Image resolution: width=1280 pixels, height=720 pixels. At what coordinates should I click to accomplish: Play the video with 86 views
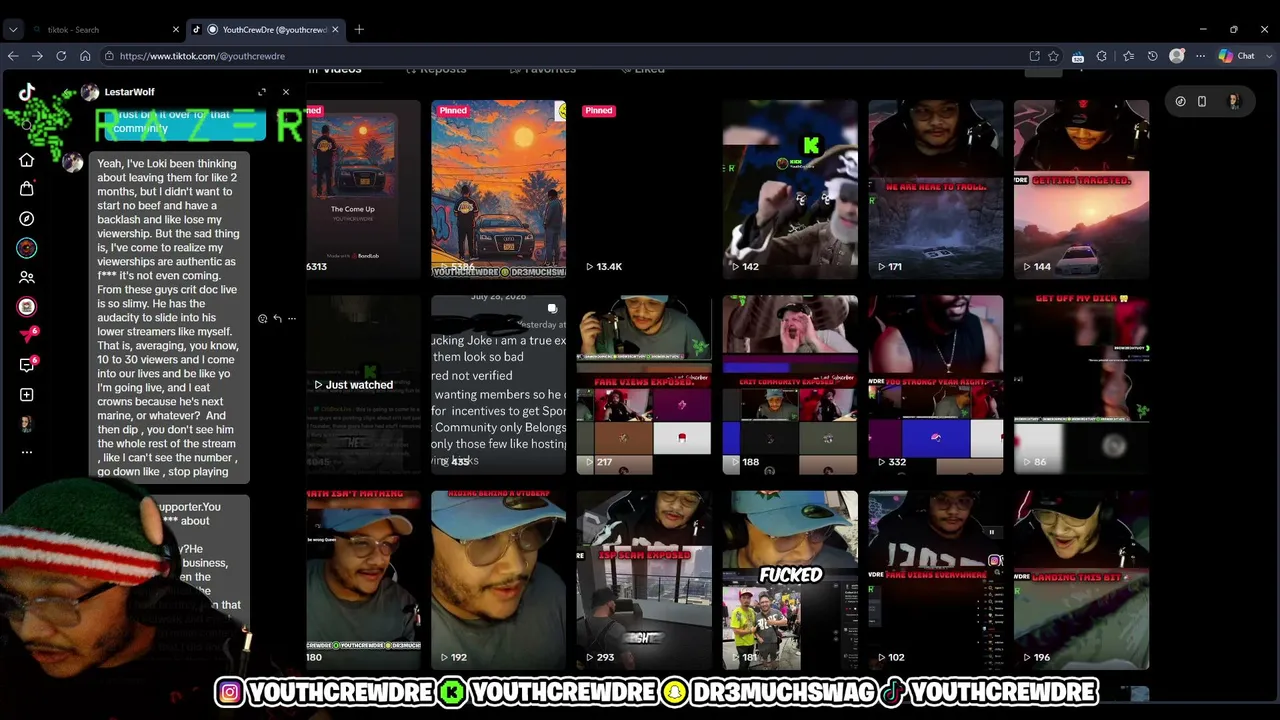pyautogui.click(x=1081, y=384)
